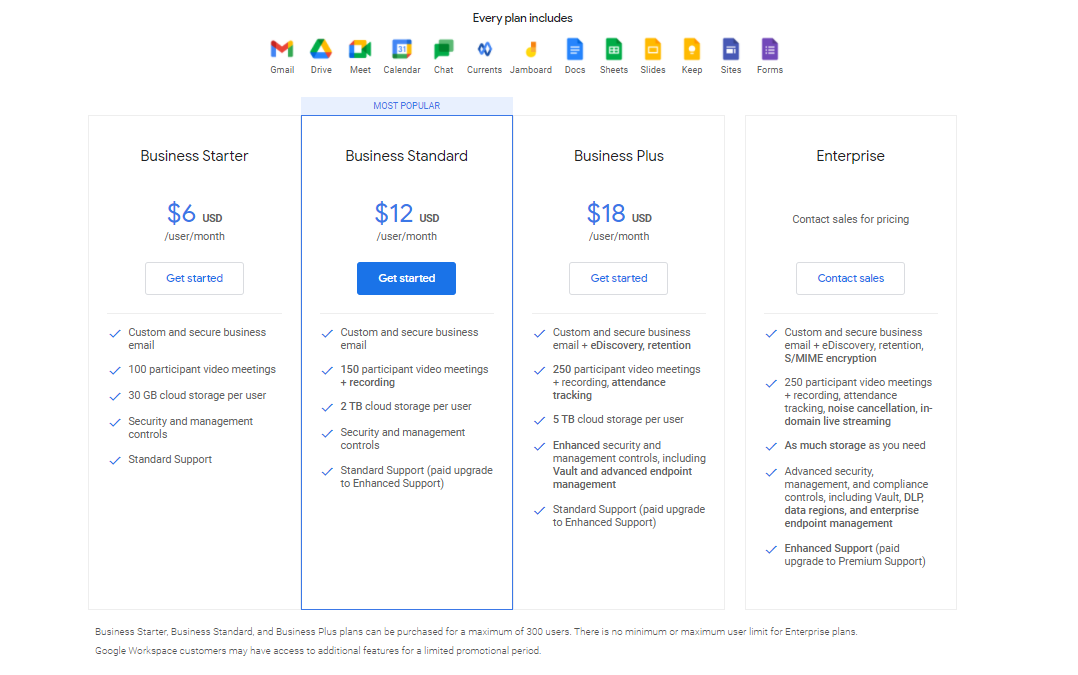This screenshot has width=1078, height=675.
Task: Click the Google Sites icon
Action: [x=731, y=49]
